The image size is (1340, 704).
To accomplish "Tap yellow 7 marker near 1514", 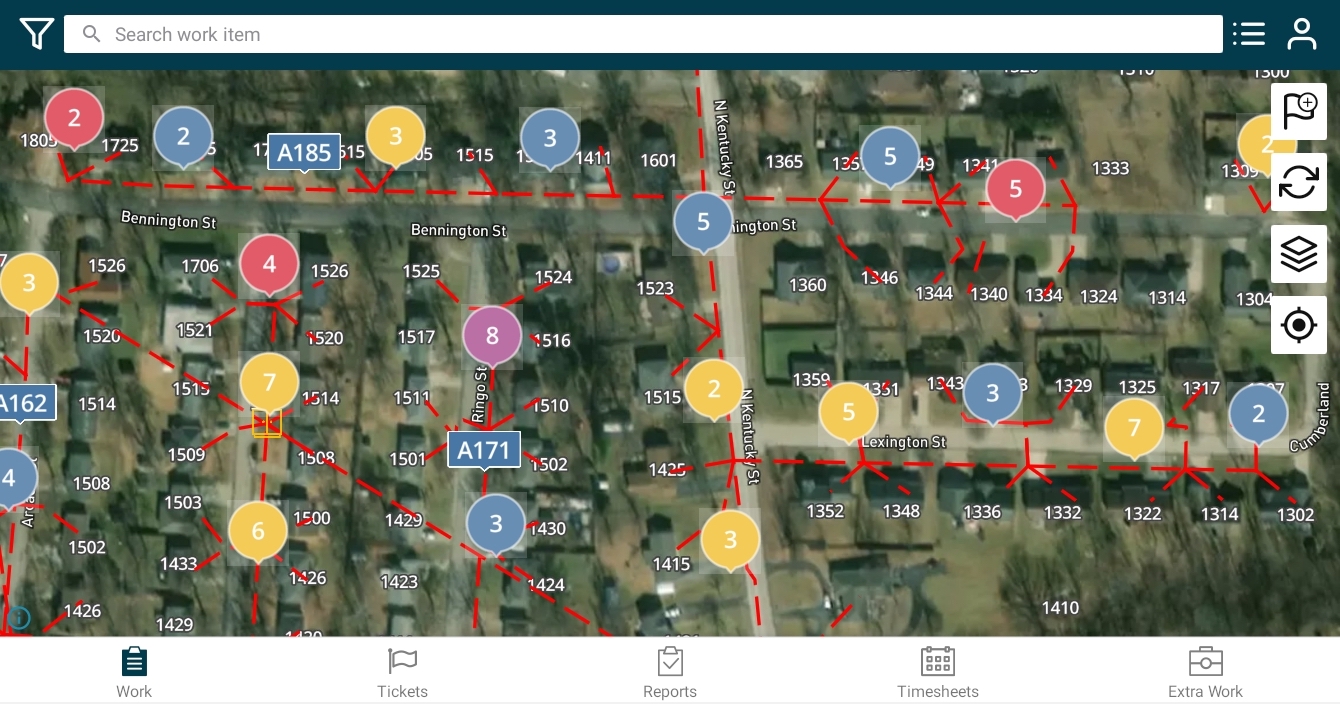I will (x=269, y=384).
